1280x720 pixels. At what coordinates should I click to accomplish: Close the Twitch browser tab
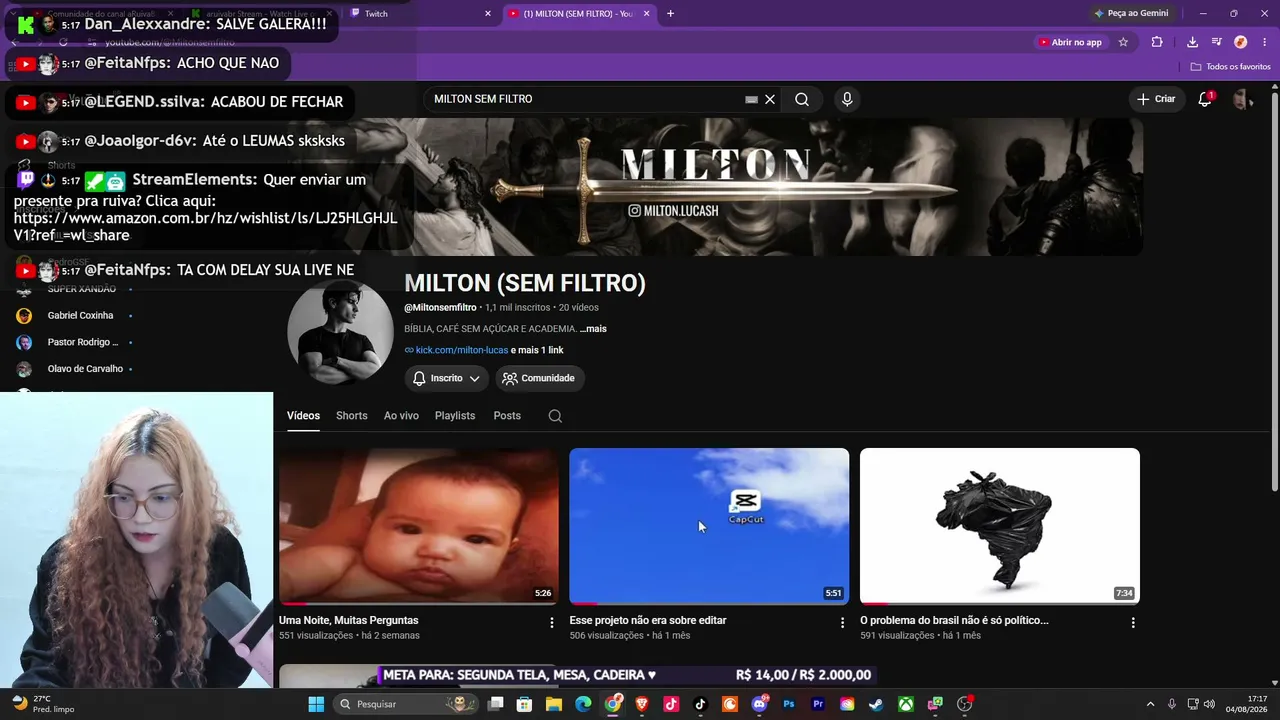tap(488, 13)
